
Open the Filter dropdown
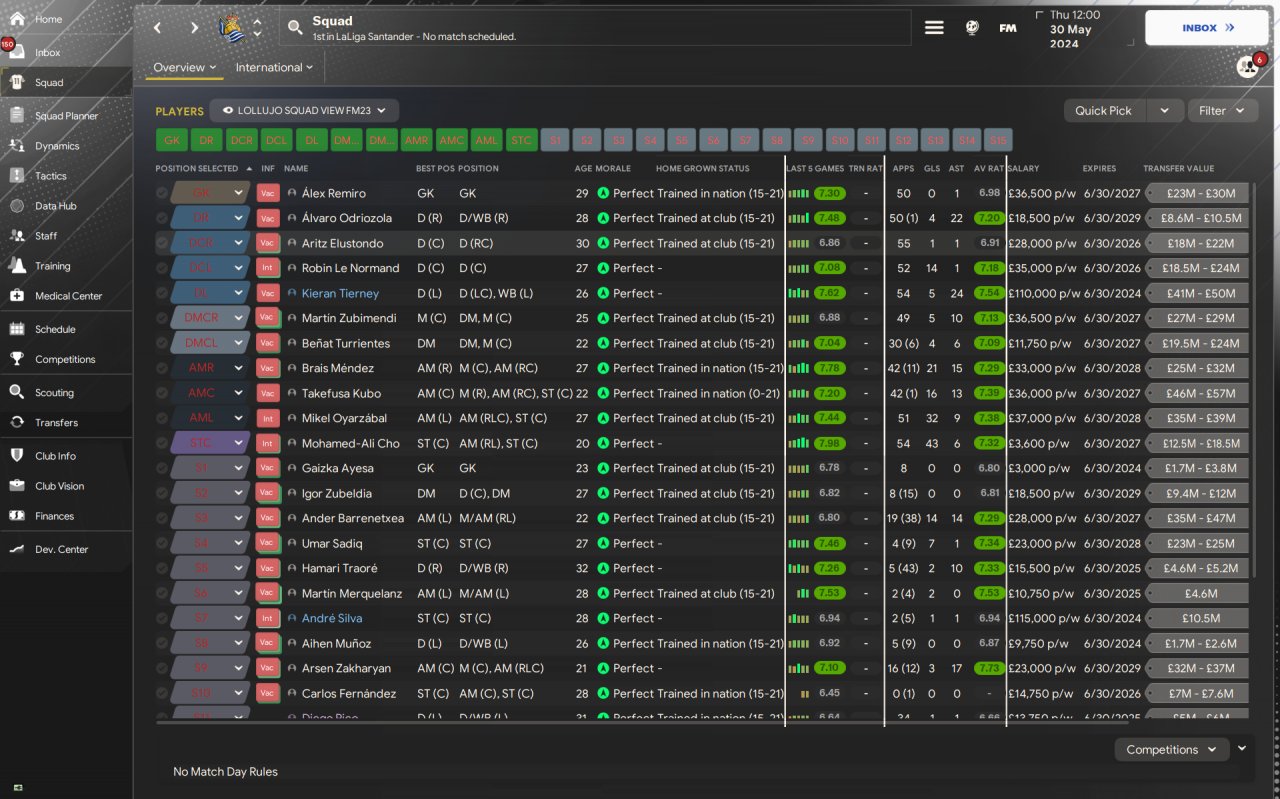1222,111
